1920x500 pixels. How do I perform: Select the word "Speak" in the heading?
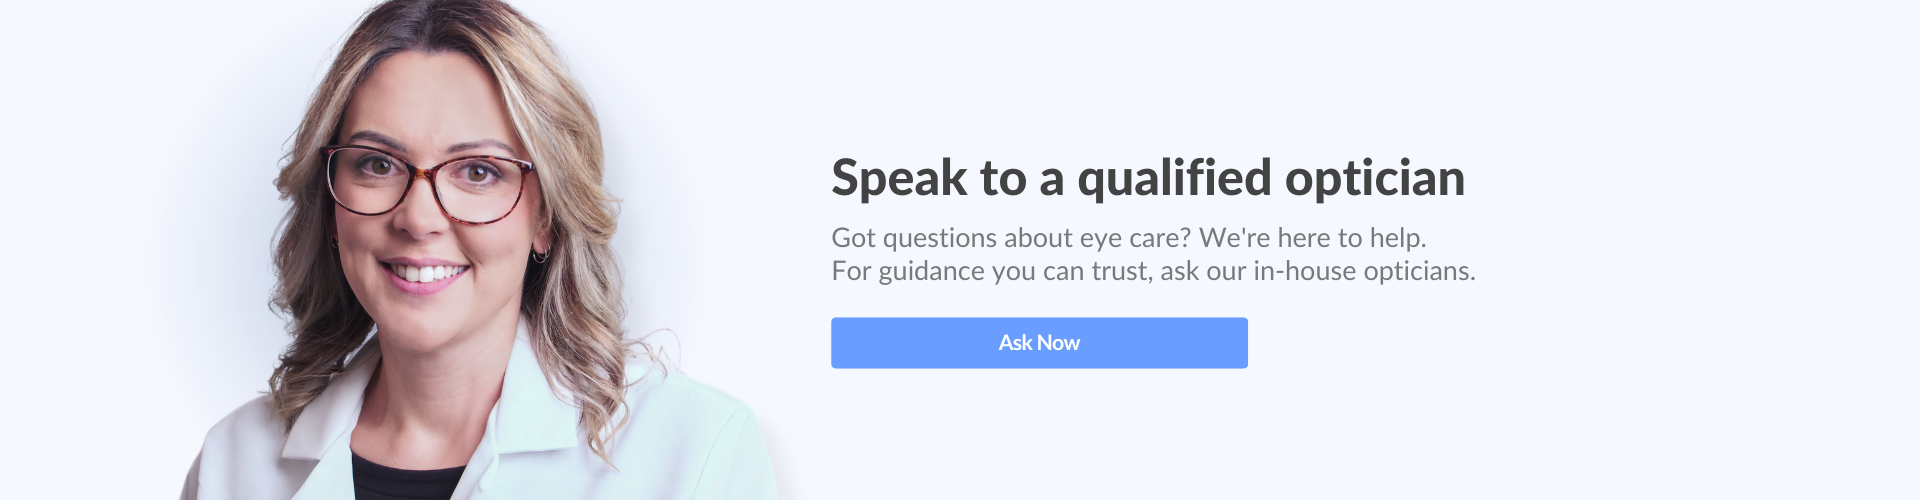(899, 179)
